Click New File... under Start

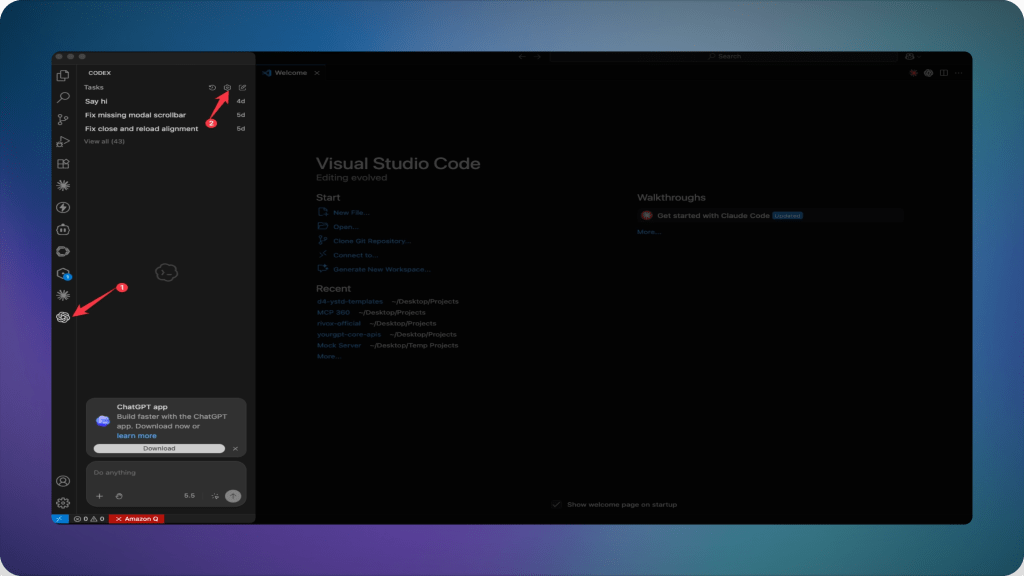tap(351, 213)
